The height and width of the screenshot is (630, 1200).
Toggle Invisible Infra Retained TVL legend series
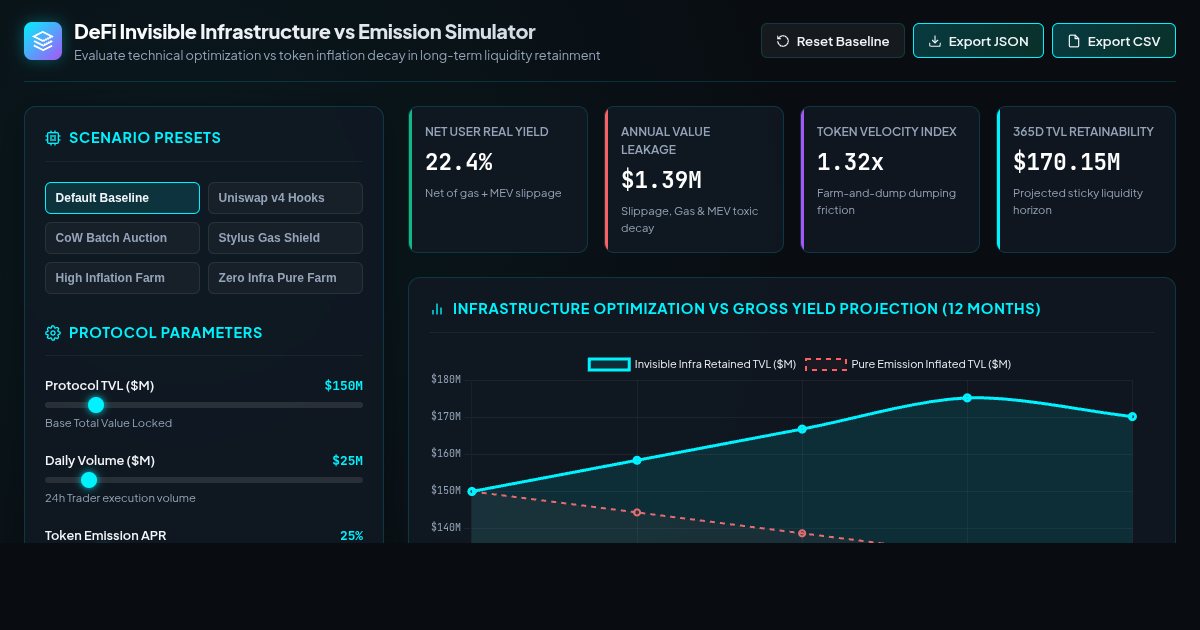692,364
